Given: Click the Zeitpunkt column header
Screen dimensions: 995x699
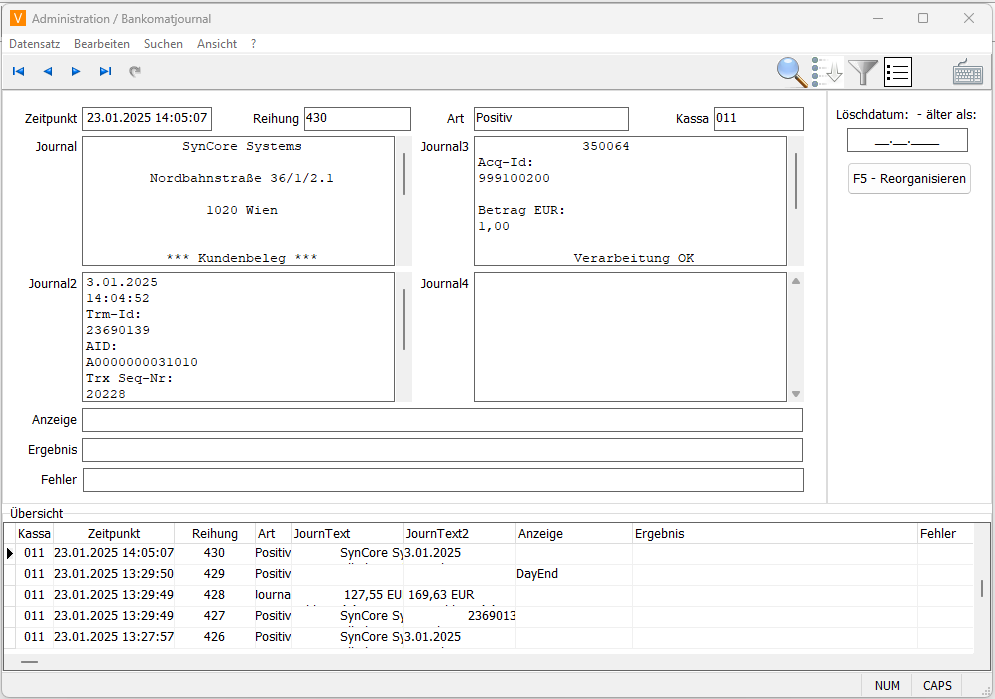Looking at the screenshot, I should pos(114,534).
